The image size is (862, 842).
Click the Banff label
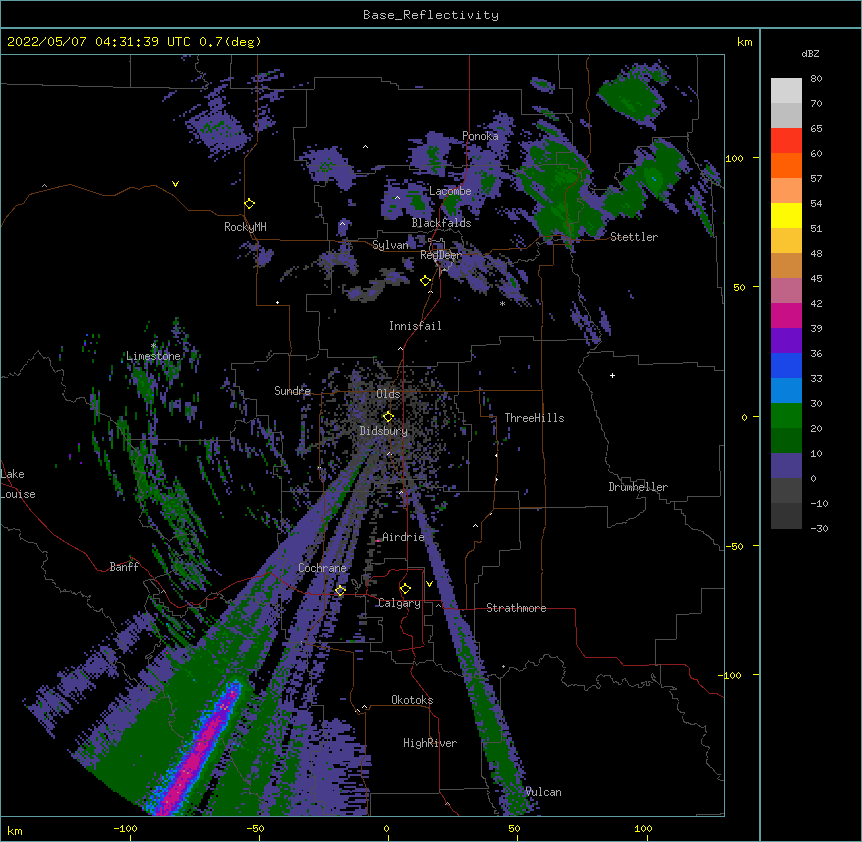(124, 567)
